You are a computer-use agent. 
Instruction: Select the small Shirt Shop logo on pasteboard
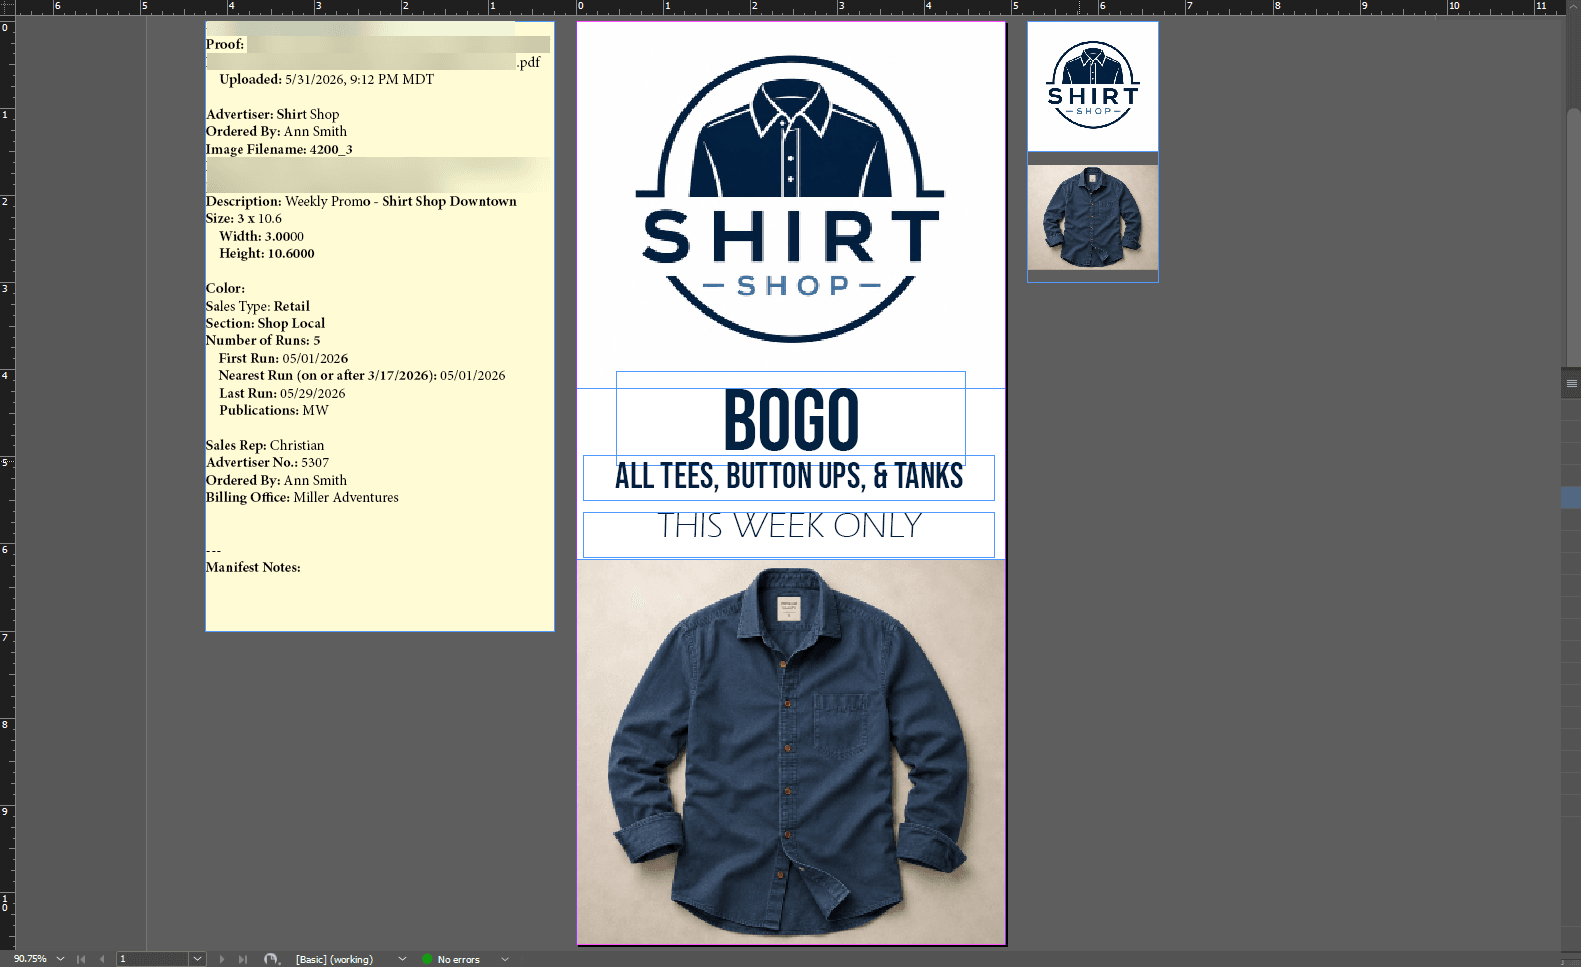coord(1093,87)
